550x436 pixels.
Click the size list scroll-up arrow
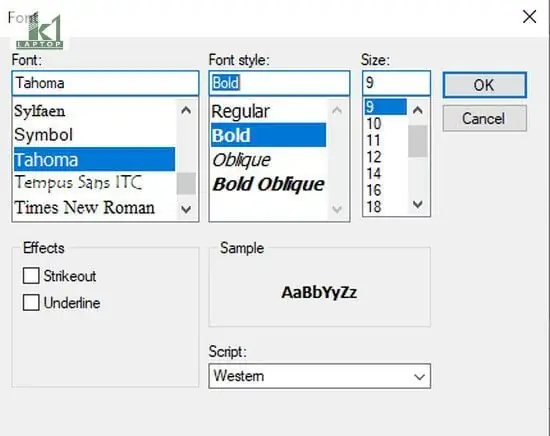pyautogui.click(x=417, y=111)
